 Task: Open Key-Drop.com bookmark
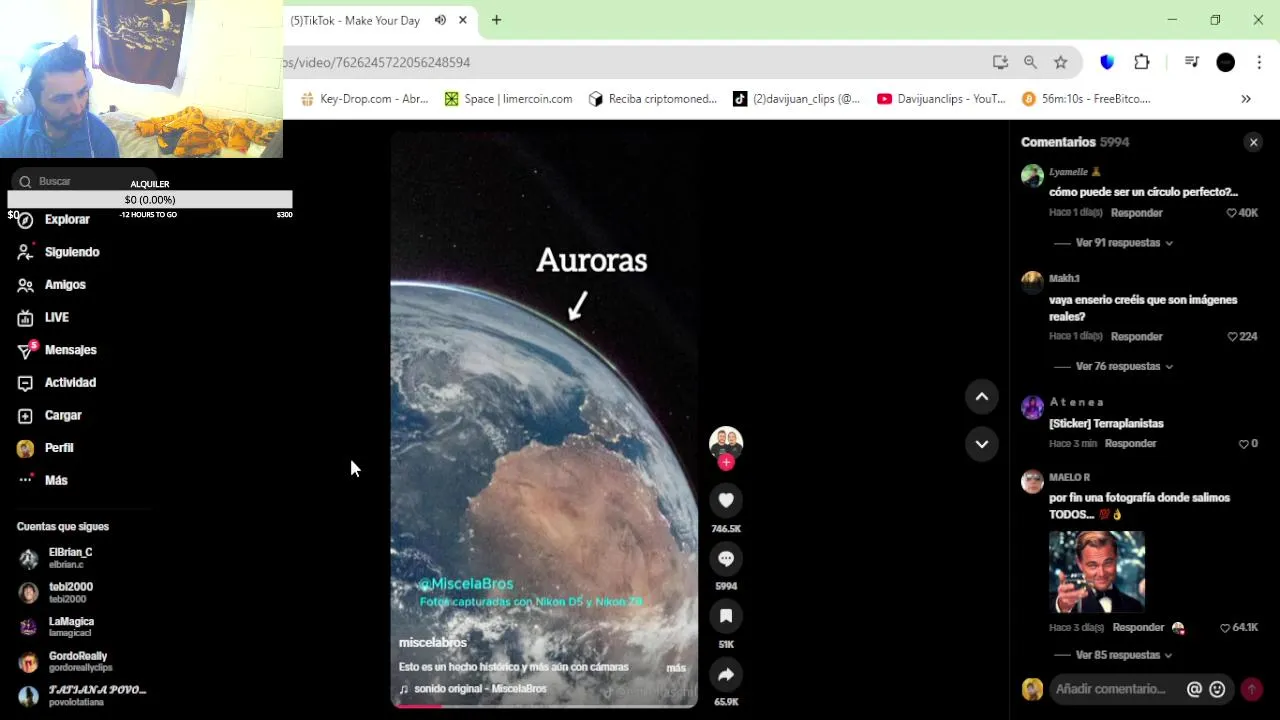coord(364,99)
